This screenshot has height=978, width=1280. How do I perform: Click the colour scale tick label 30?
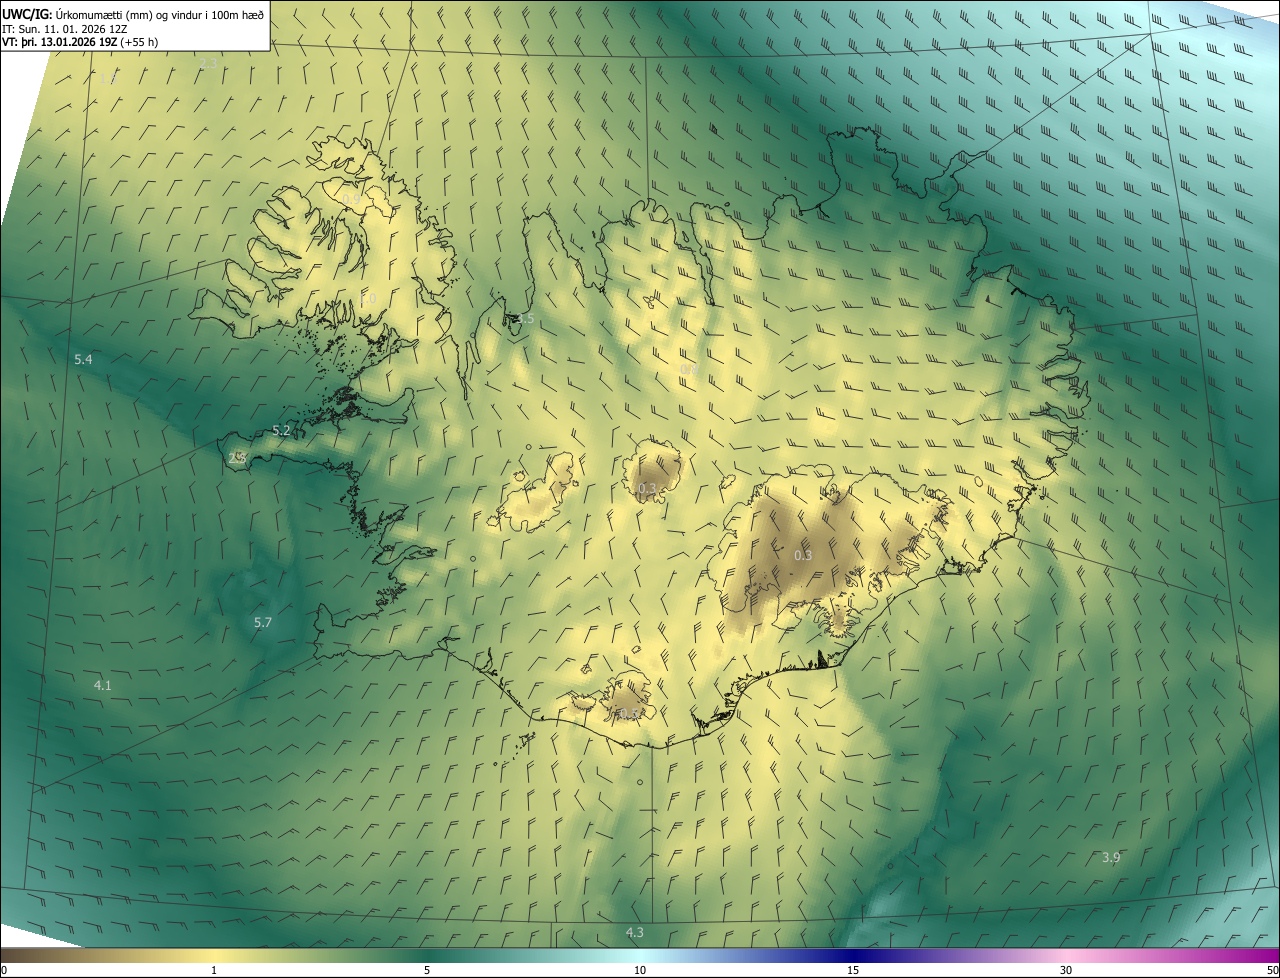tap(1066, 971)
